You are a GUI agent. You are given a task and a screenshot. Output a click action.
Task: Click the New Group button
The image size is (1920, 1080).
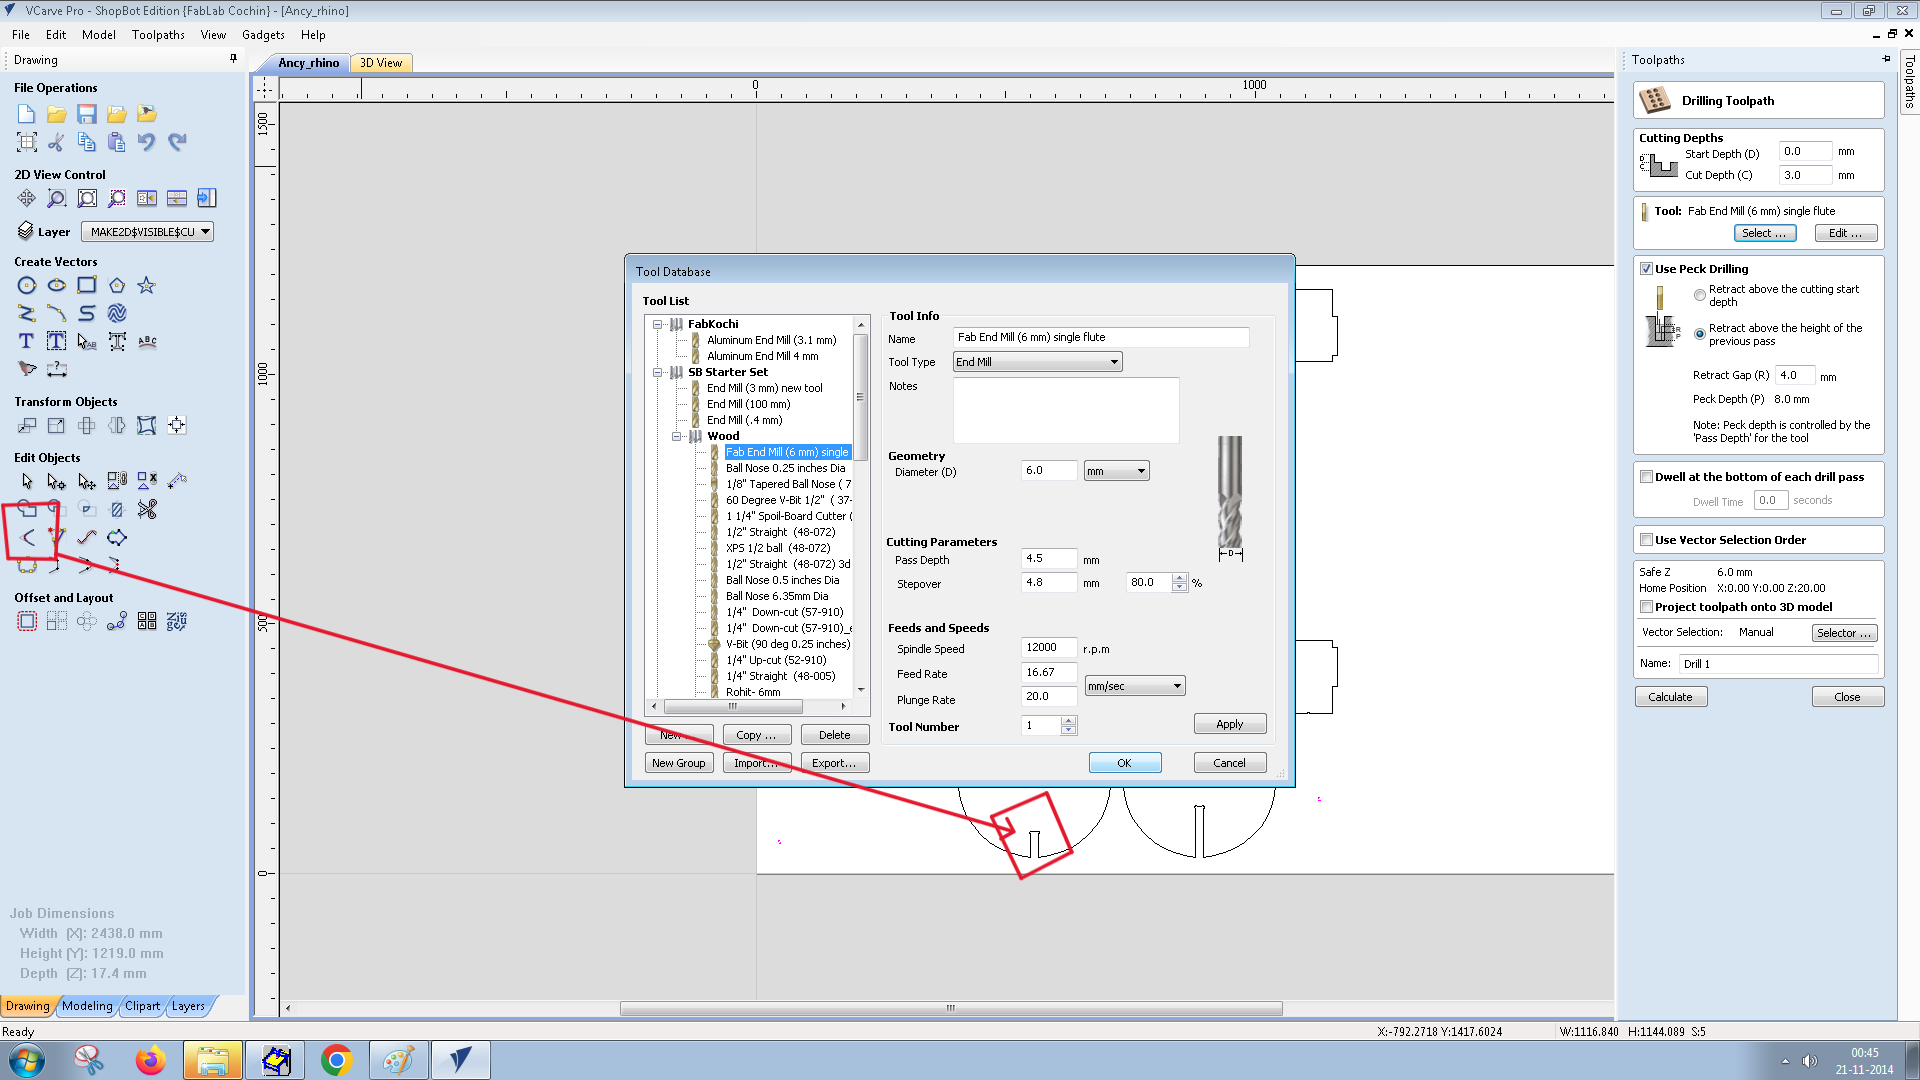tap(679, 763)
